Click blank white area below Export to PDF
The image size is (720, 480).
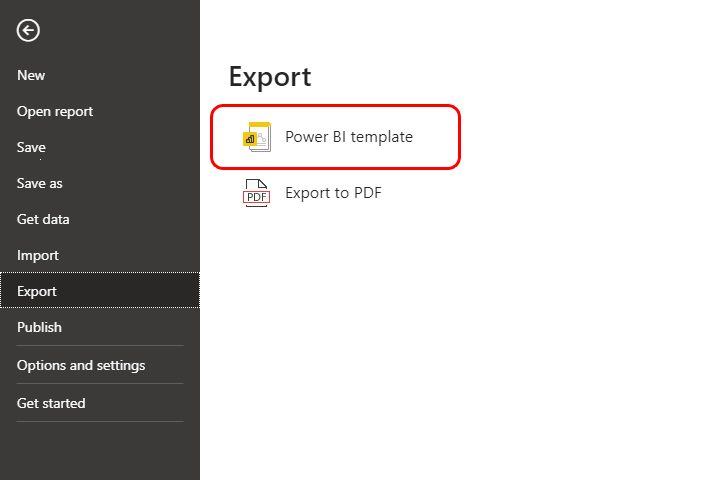(459, 344)
